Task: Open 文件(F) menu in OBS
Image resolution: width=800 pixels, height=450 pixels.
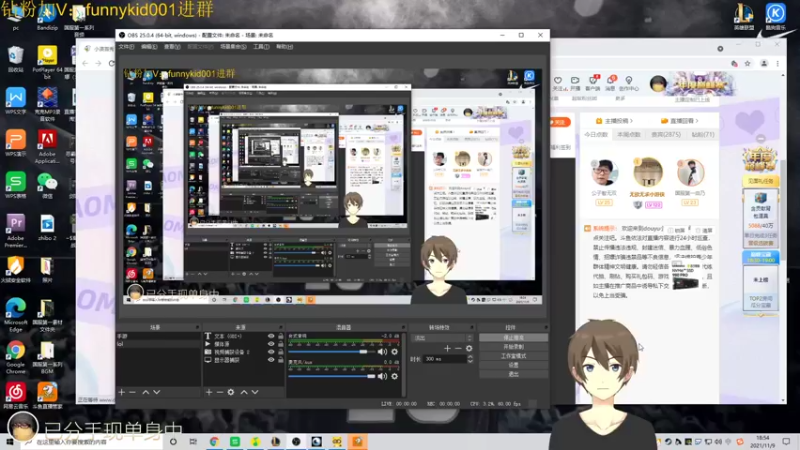Action: point(127,46)
